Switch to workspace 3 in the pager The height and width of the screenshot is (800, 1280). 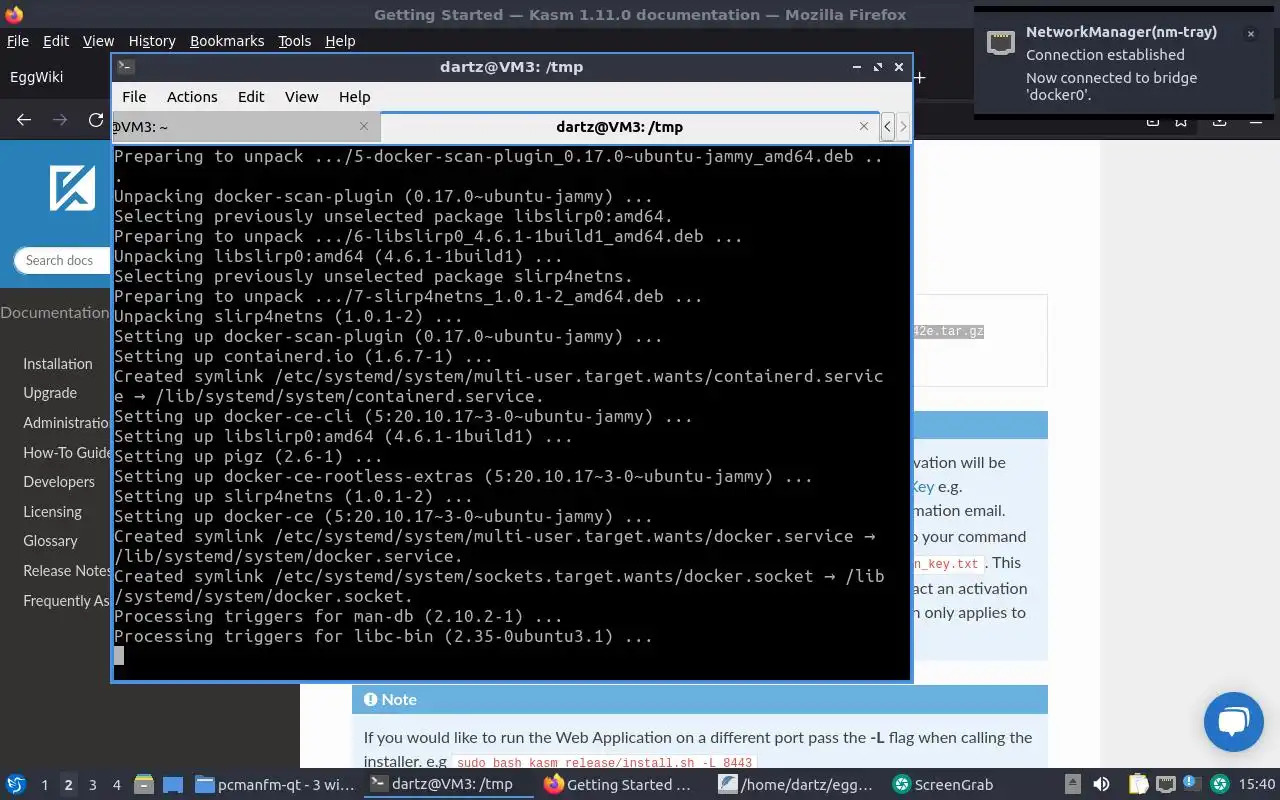93,785
